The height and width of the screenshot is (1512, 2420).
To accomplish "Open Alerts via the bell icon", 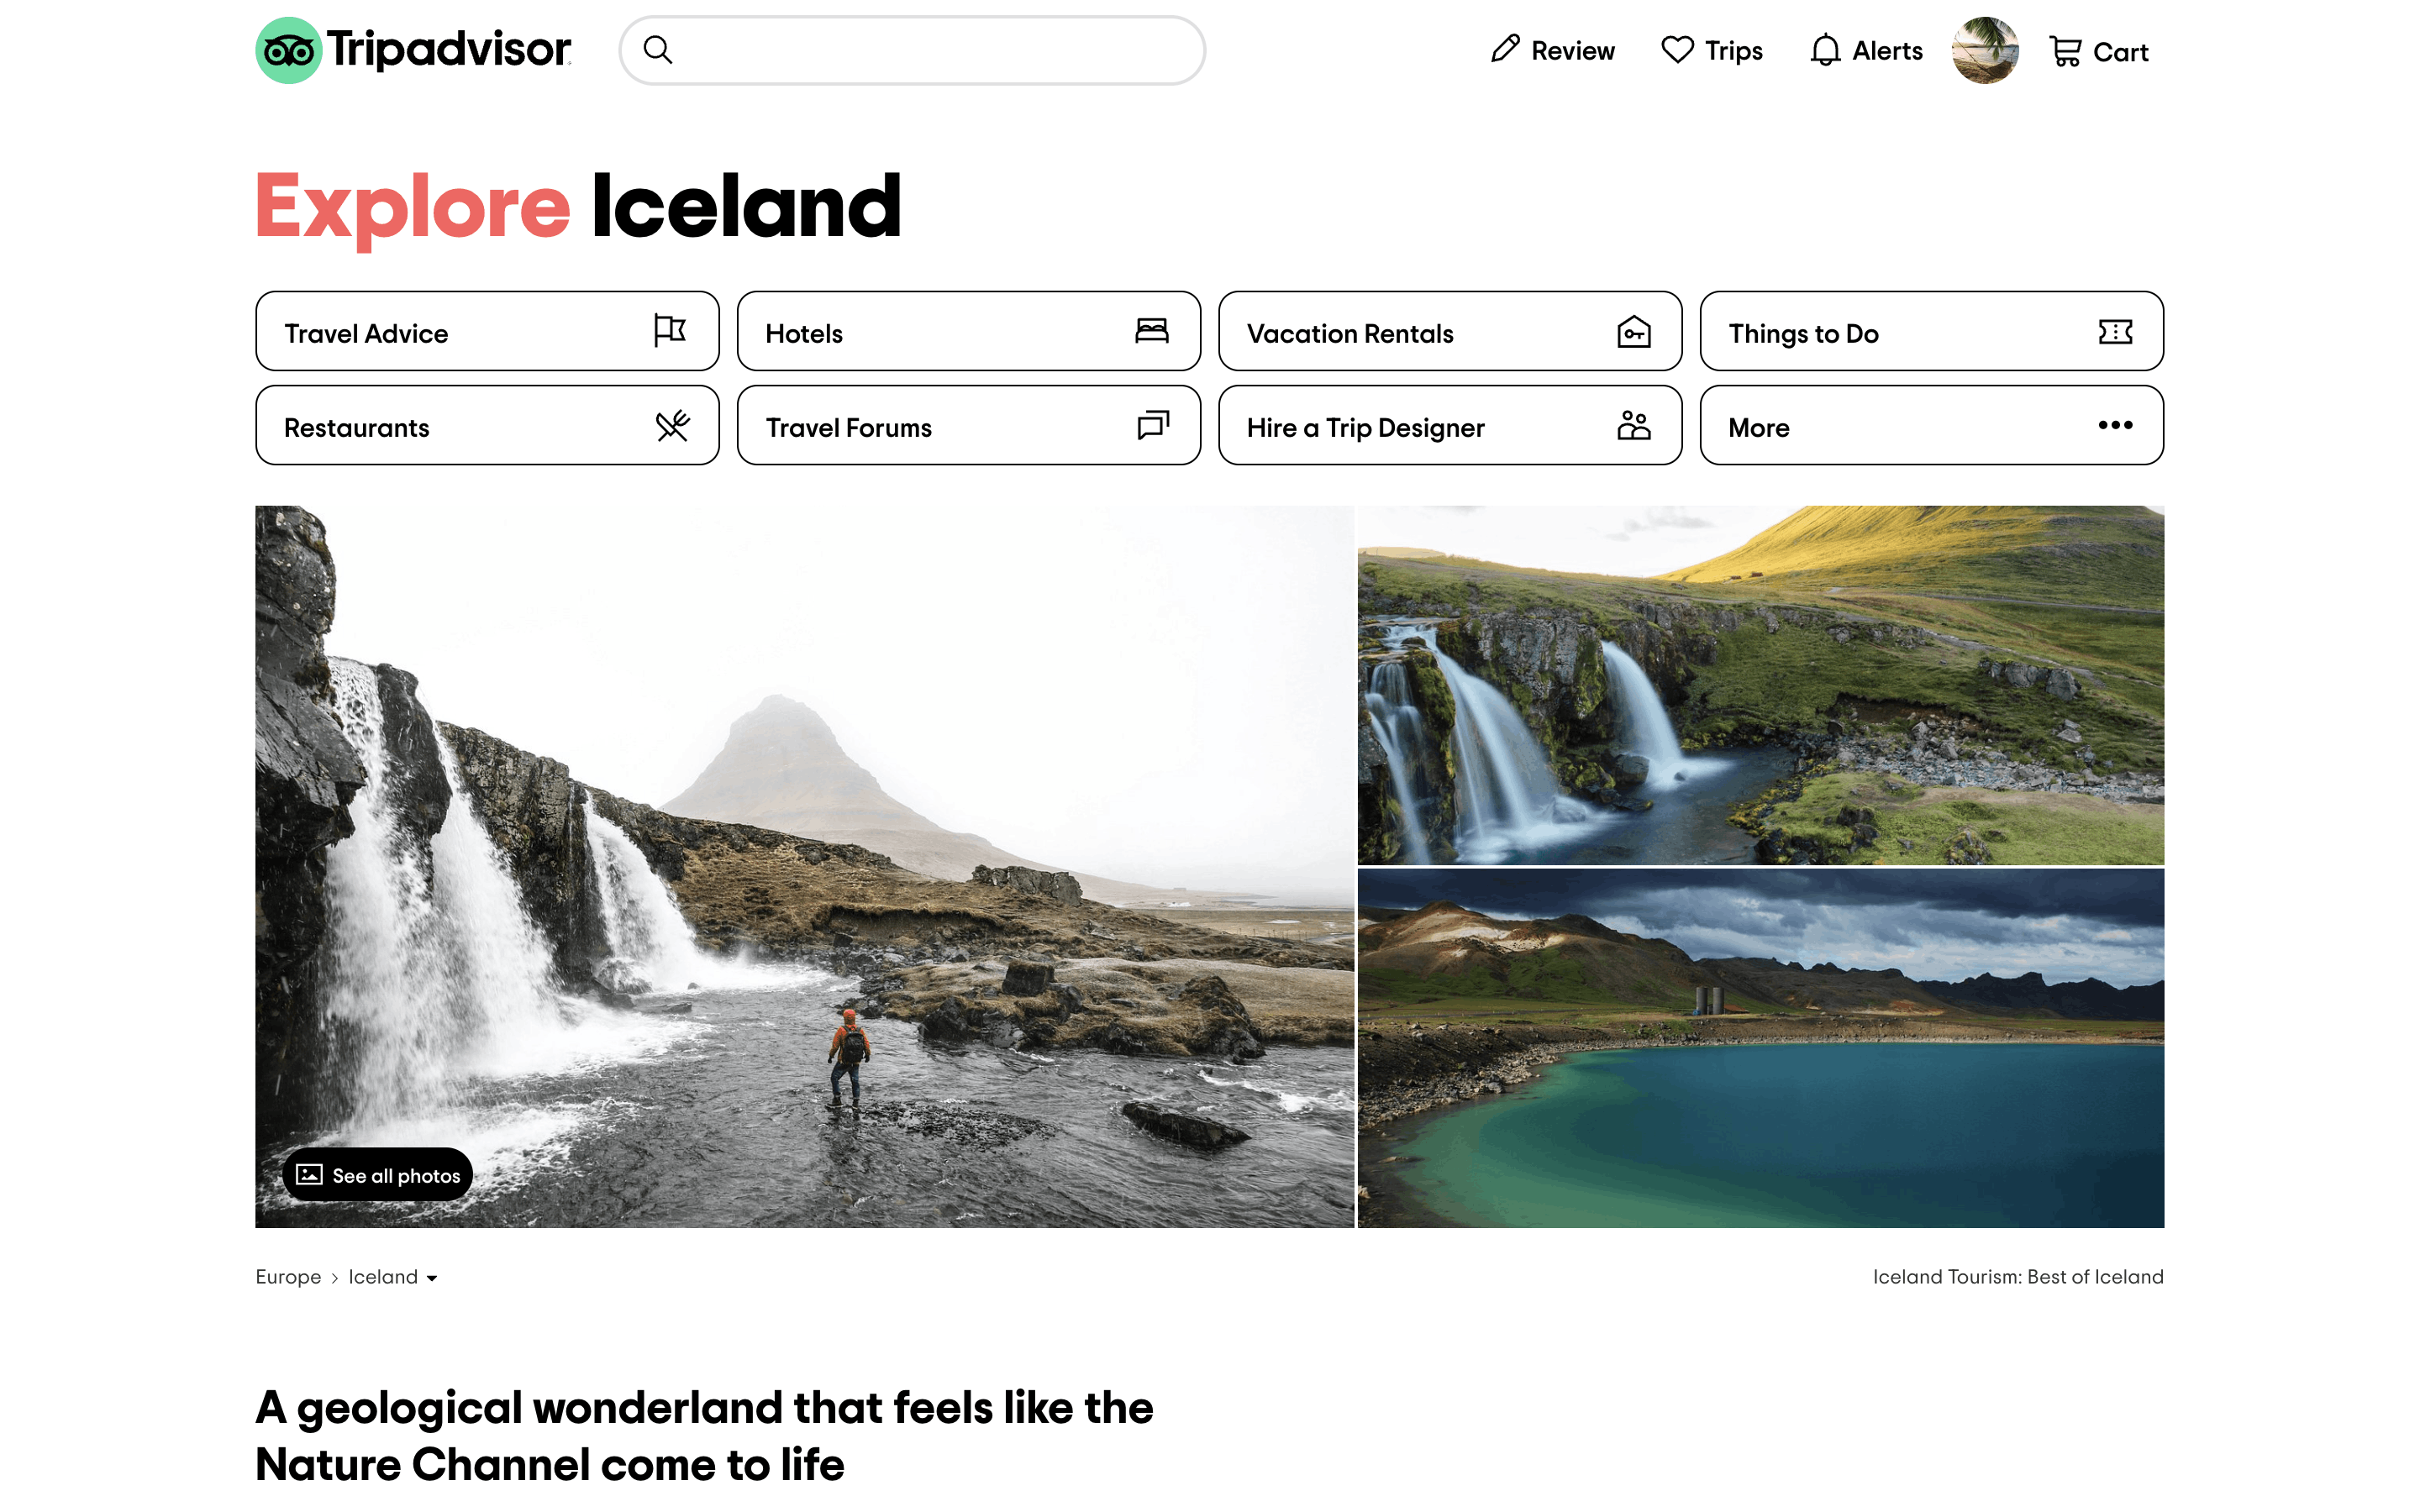I will pyautogui.click(x=1825, y=50).
